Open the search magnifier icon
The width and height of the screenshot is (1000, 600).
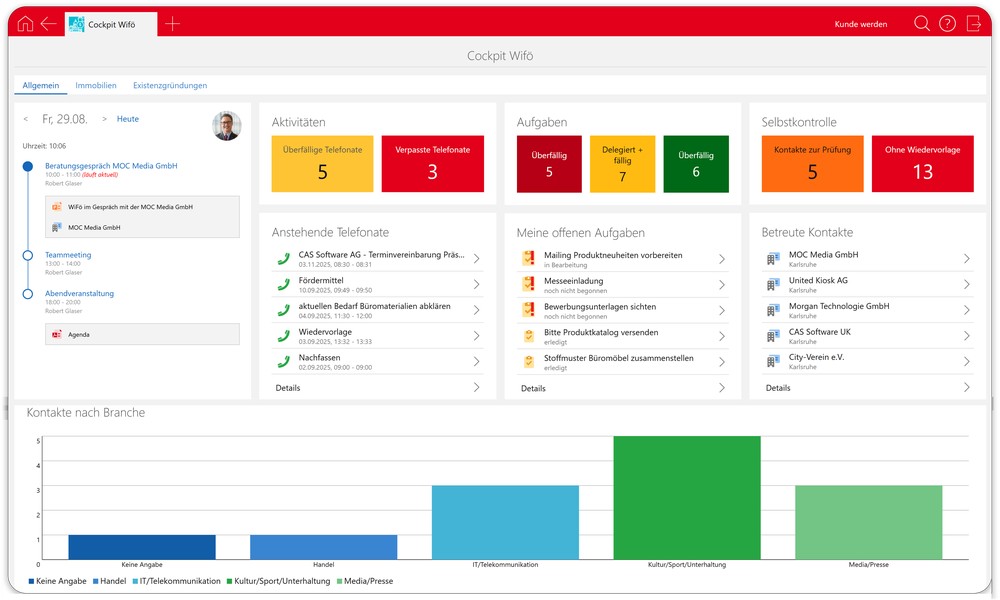921,24
